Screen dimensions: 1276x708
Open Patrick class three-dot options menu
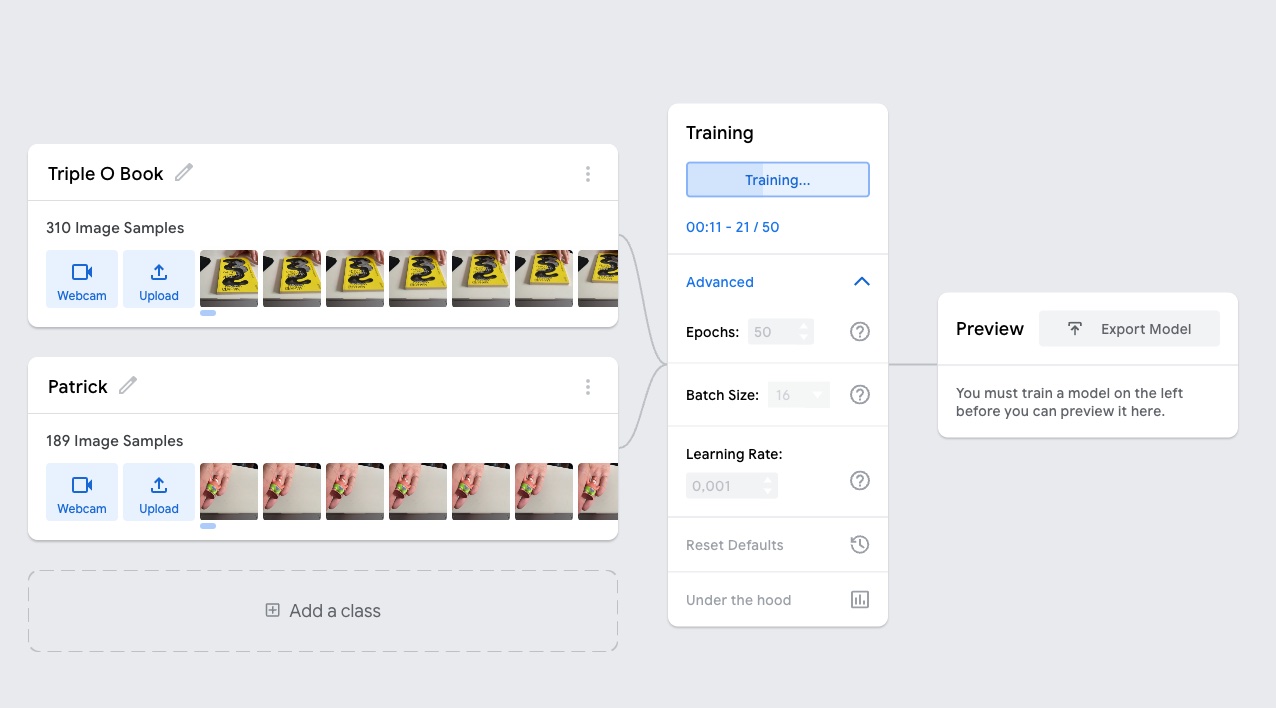[x=588, y=387]
